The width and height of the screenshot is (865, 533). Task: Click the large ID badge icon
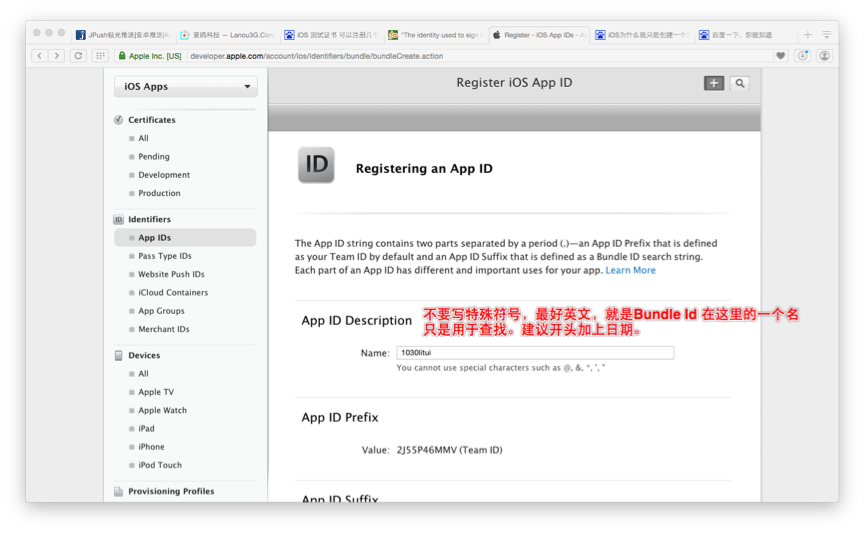[316, 164]
